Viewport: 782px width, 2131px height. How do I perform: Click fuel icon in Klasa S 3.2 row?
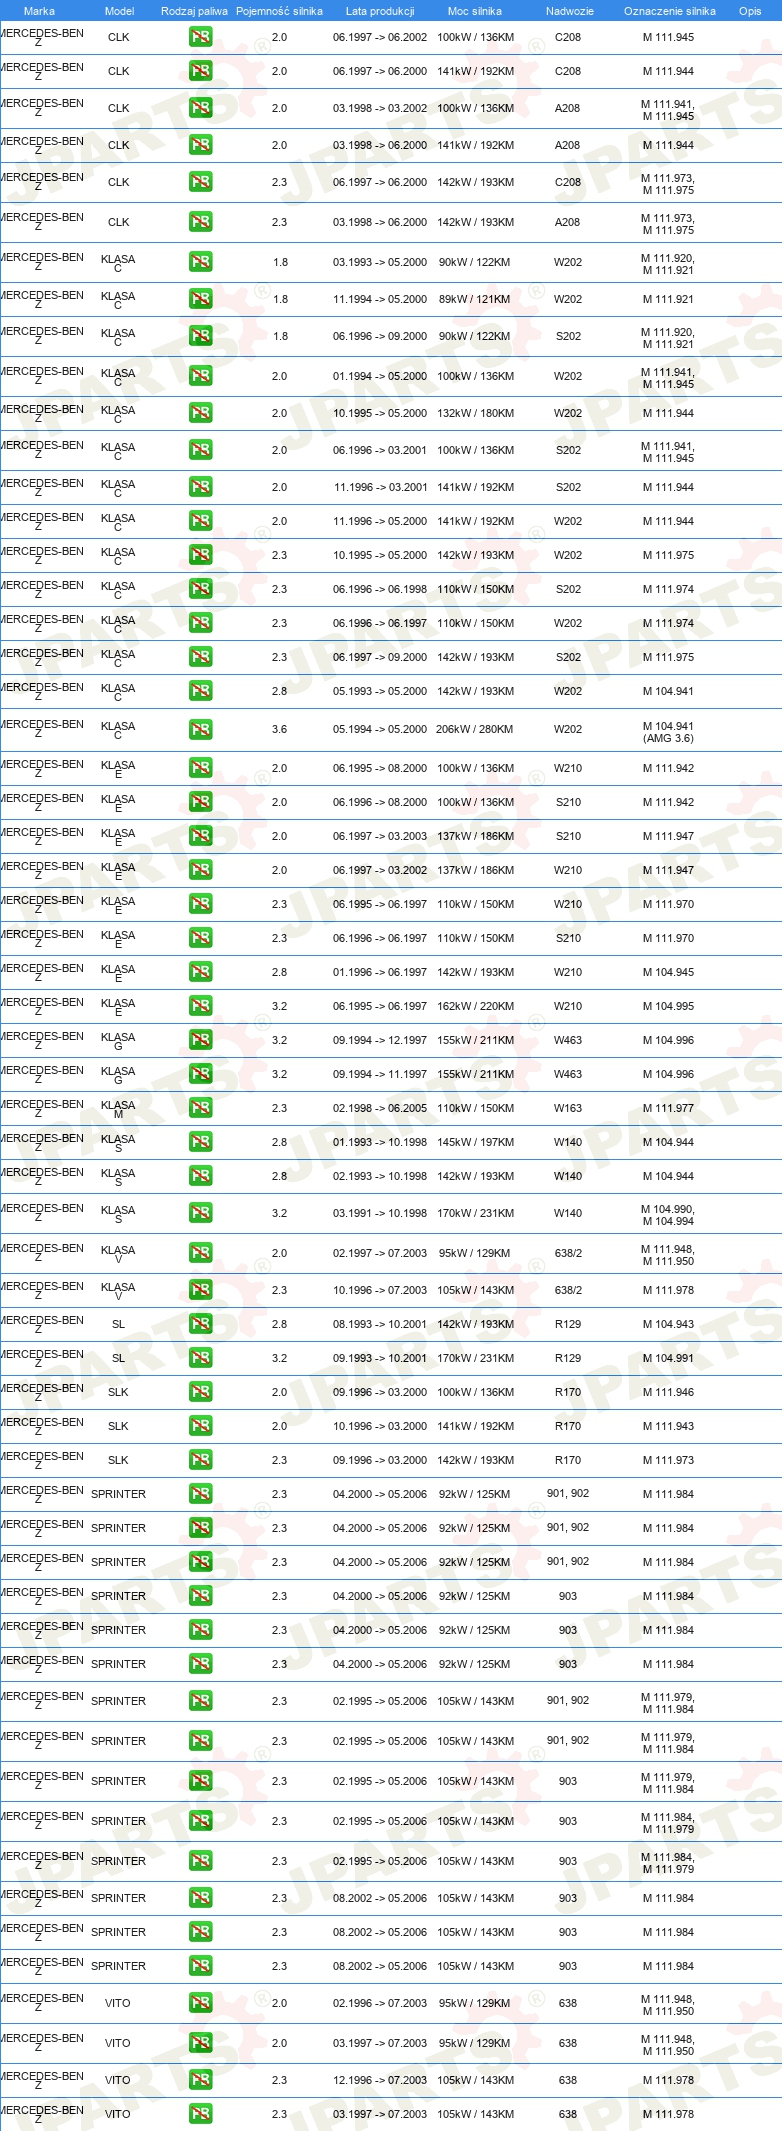point(200,1213)
